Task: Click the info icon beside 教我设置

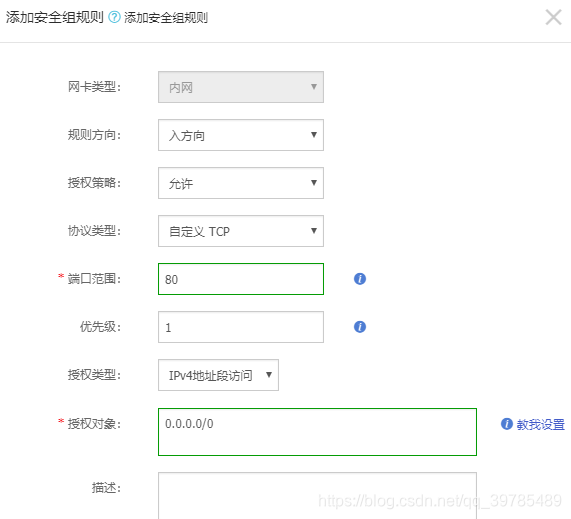Action: [507, 424]
